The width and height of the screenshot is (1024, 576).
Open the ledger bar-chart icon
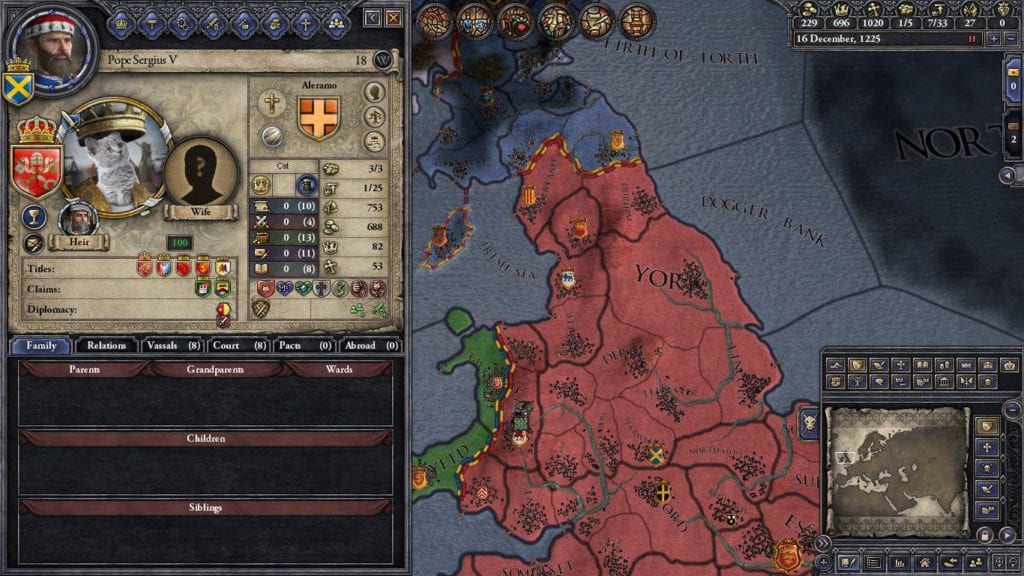[x=899, y=562]
